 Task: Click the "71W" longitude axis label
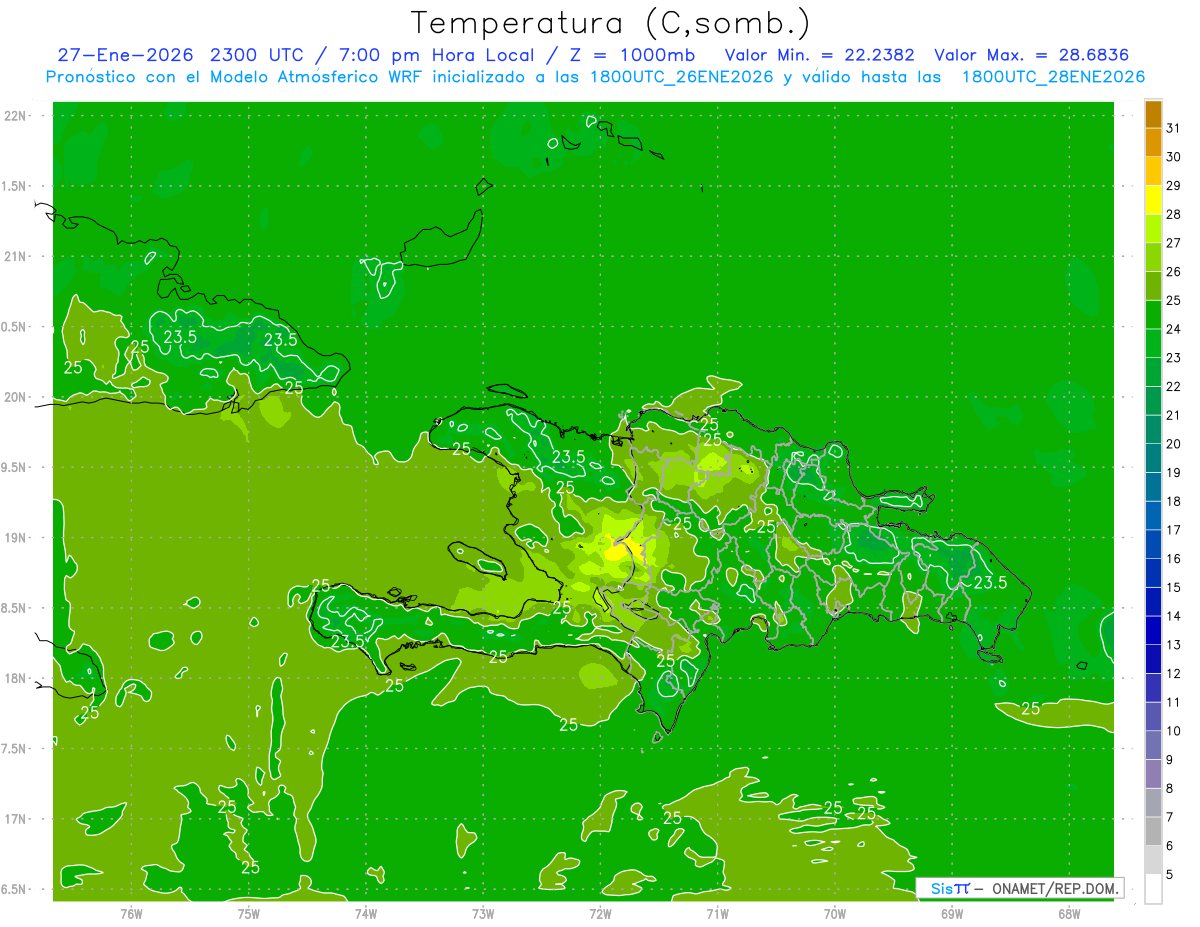tap(717, 913)
